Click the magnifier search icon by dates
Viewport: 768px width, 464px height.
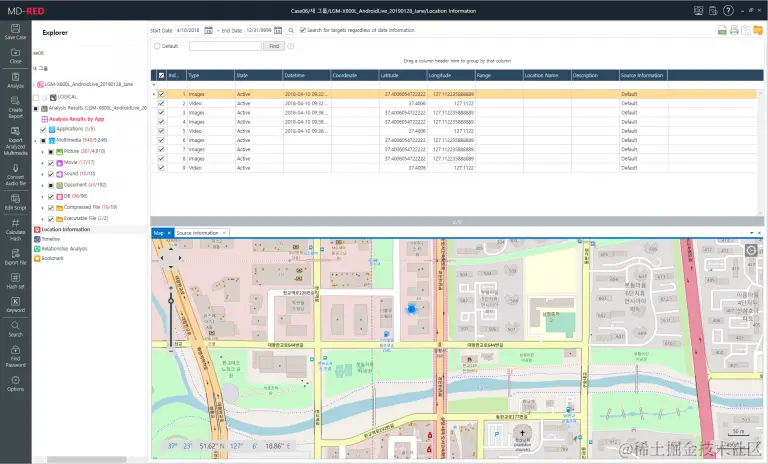[291, 30]
